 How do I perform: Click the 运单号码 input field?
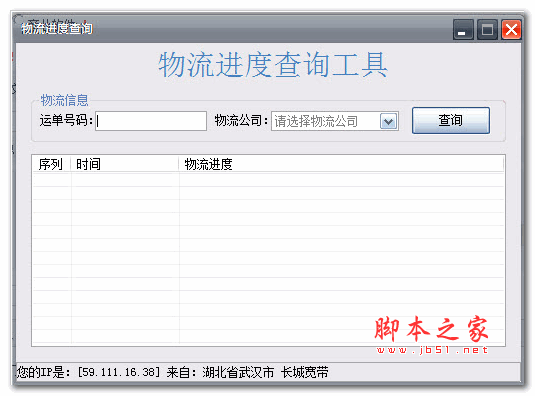151,121
